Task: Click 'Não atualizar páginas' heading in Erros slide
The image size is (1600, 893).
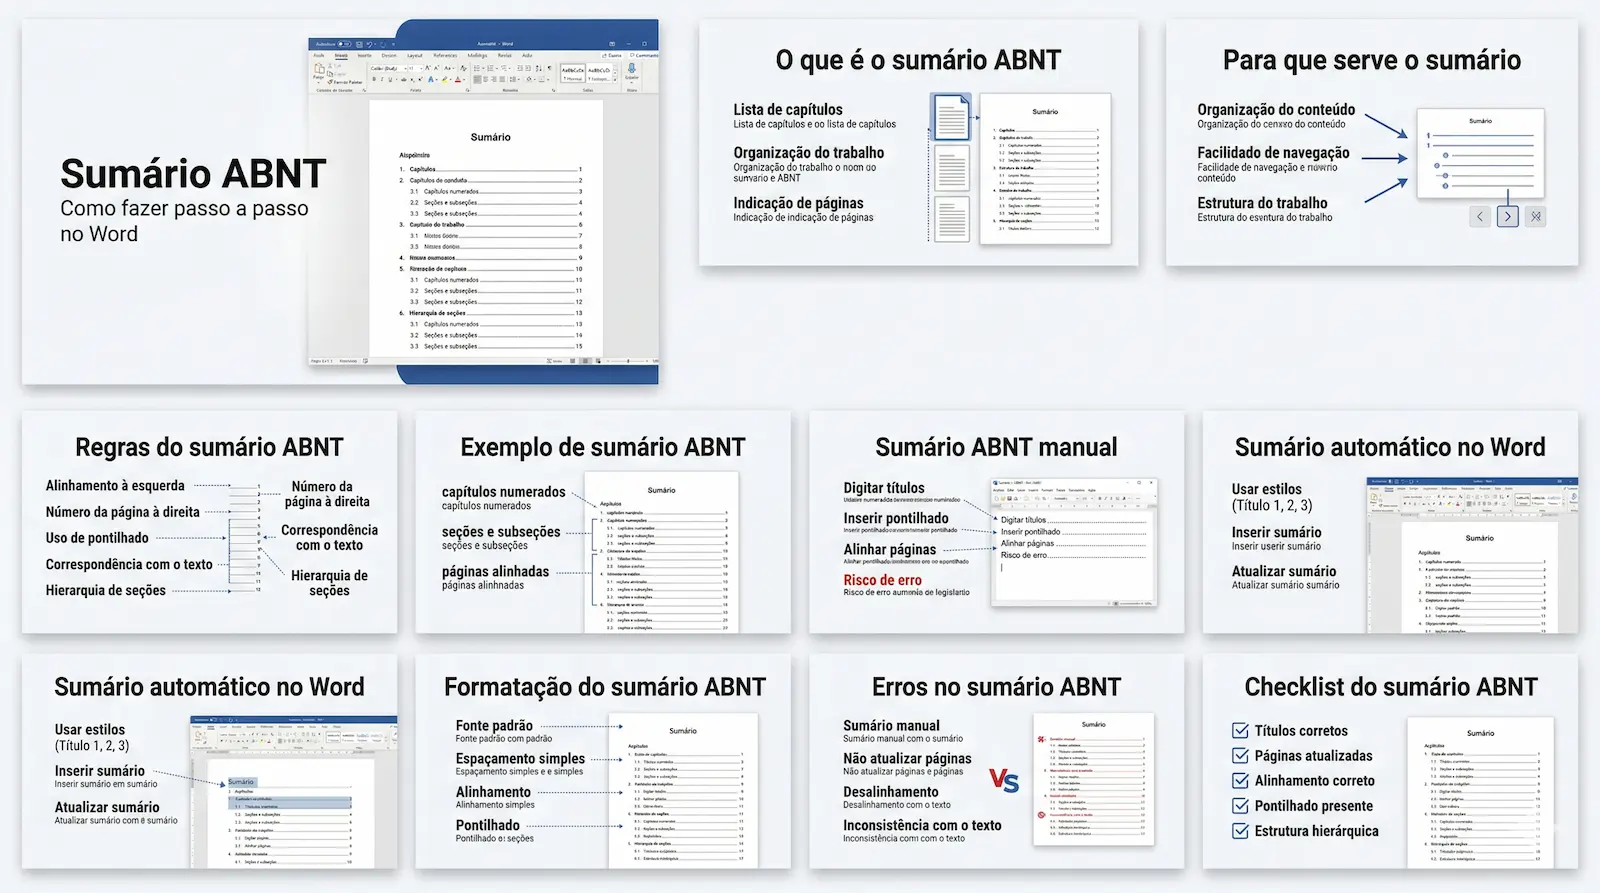Action: coord(907,759)
